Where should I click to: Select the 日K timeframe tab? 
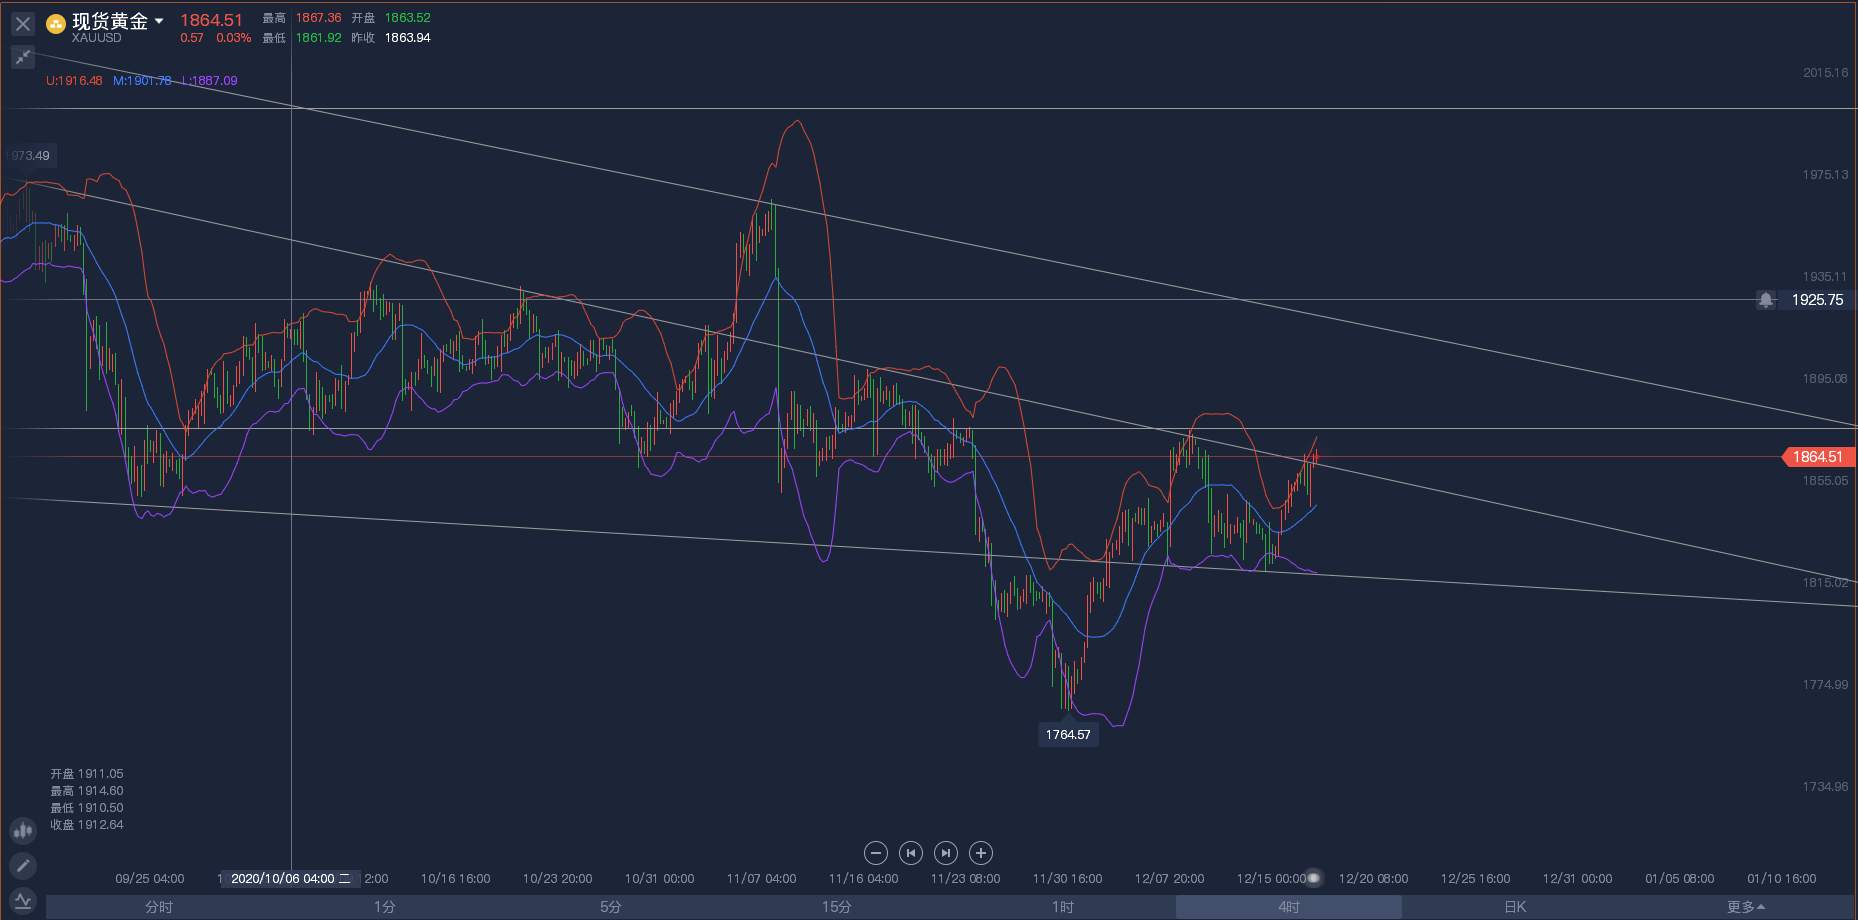[x=1515, y=907]
